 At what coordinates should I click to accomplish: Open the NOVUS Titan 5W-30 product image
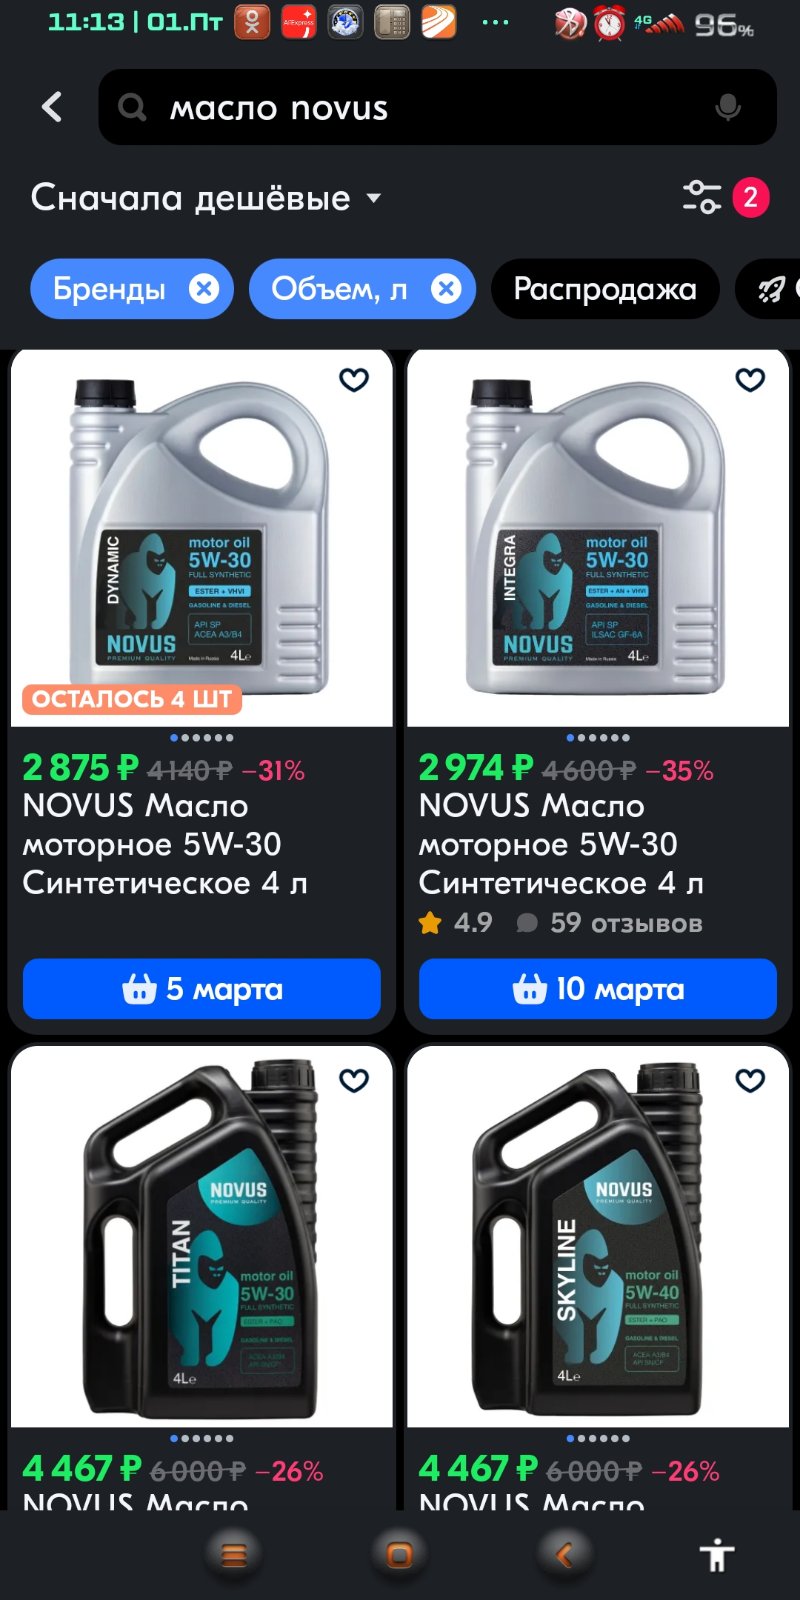202,1237
